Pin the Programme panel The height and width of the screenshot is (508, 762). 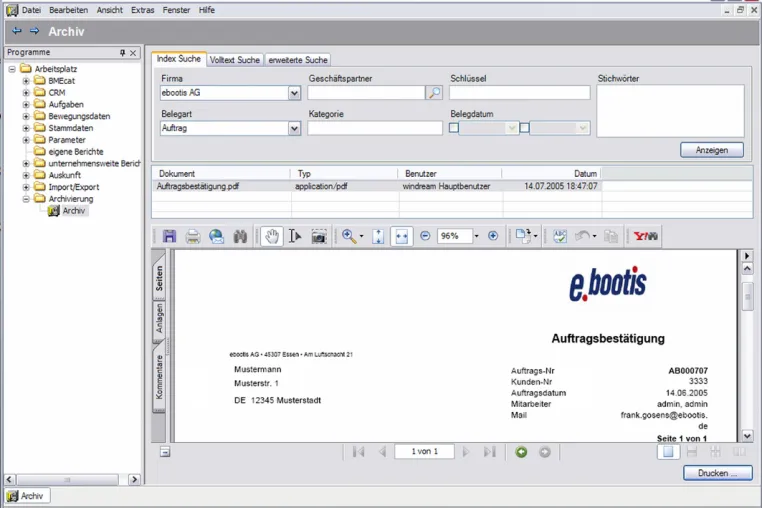pyautogui.click(x=122, y=53)
